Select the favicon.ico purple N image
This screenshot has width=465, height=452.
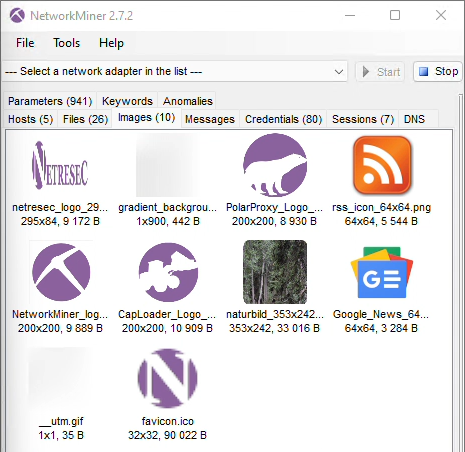(x=167, y=379)
